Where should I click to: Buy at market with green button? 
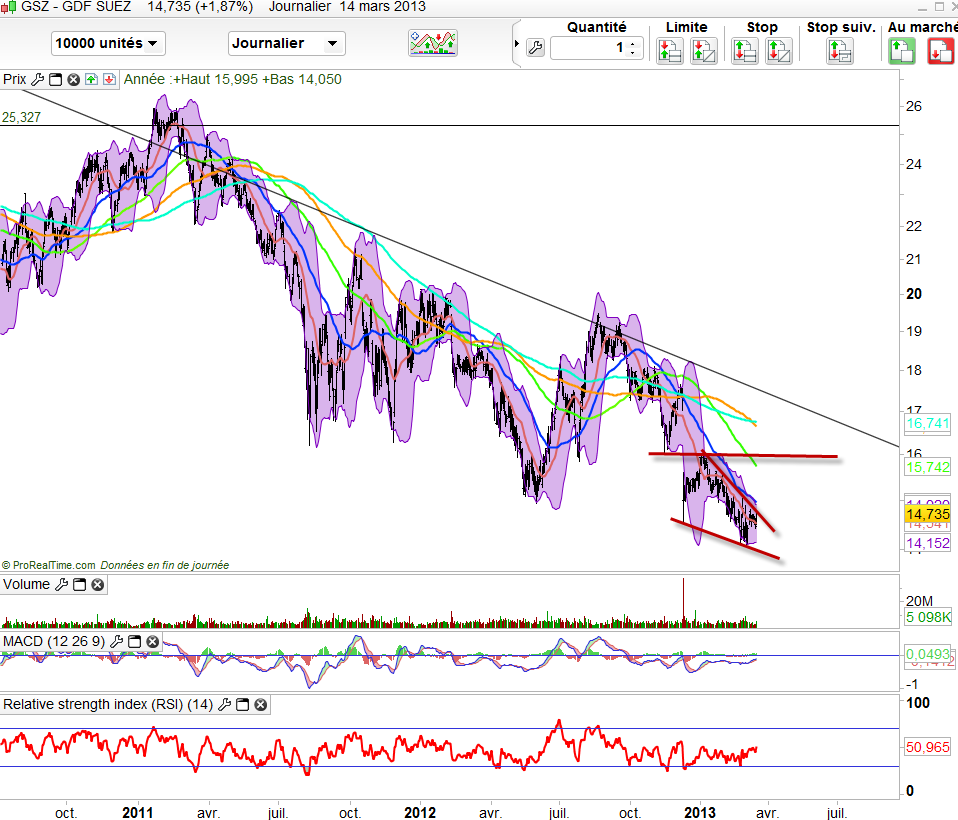[902, 50]
